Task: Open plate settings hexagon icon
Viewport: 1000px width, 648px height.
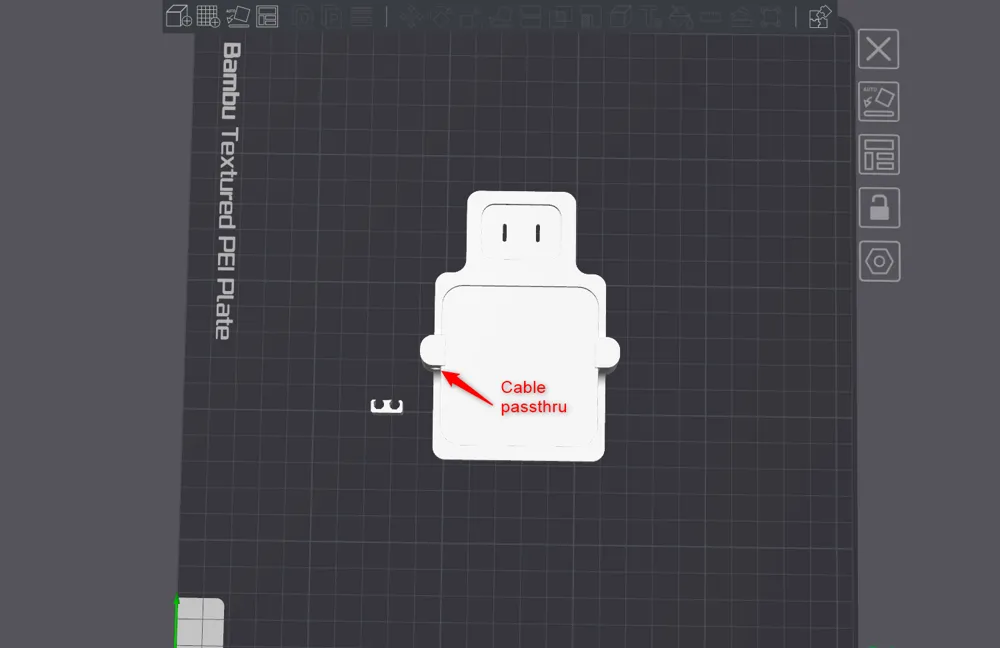Action: pos(879,261)
